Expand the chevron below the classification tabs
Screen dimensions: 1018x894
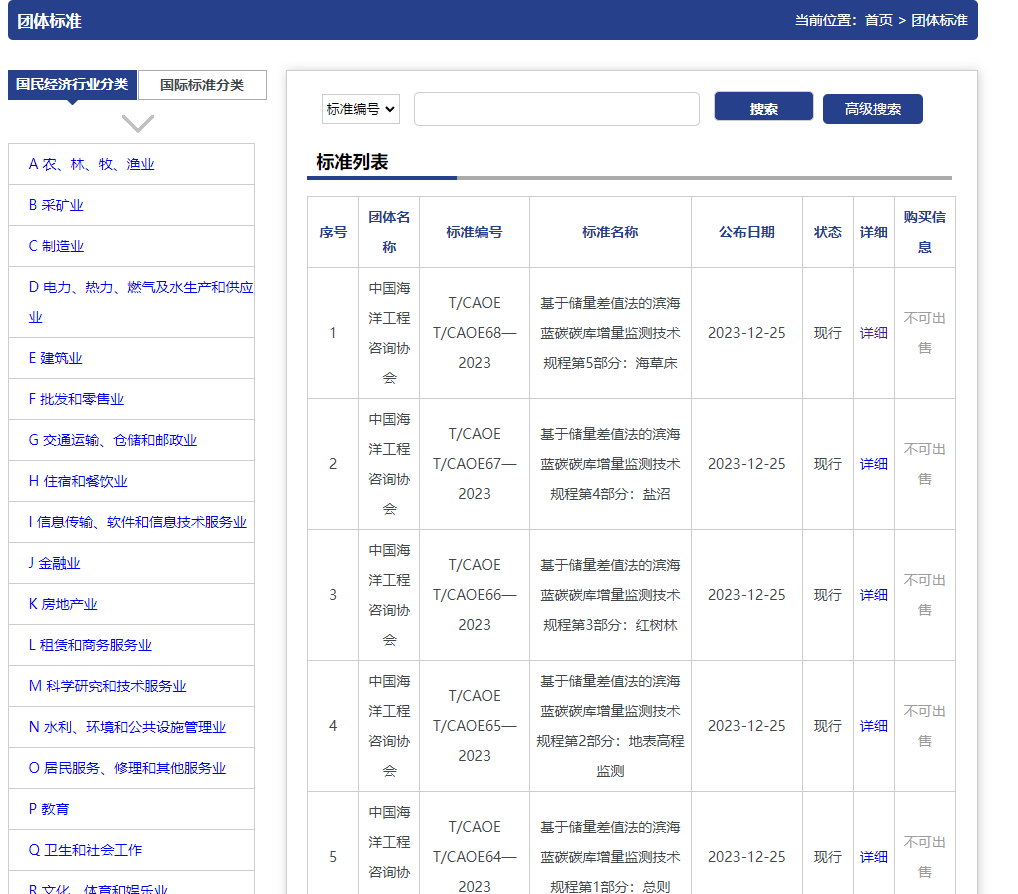click(x=136, y=123)
